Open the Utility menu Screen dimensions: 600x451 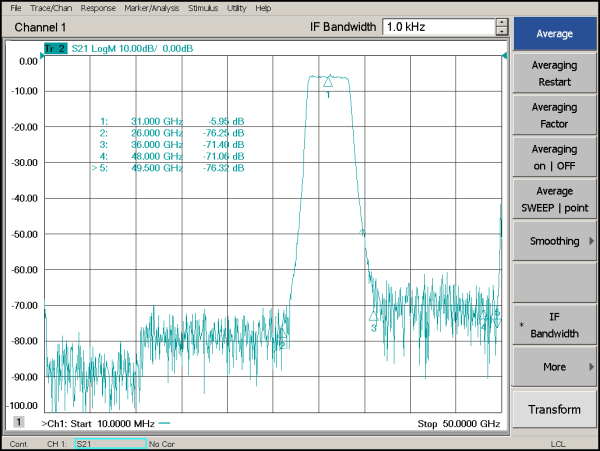pyautogui.click(x=236, y=8)
